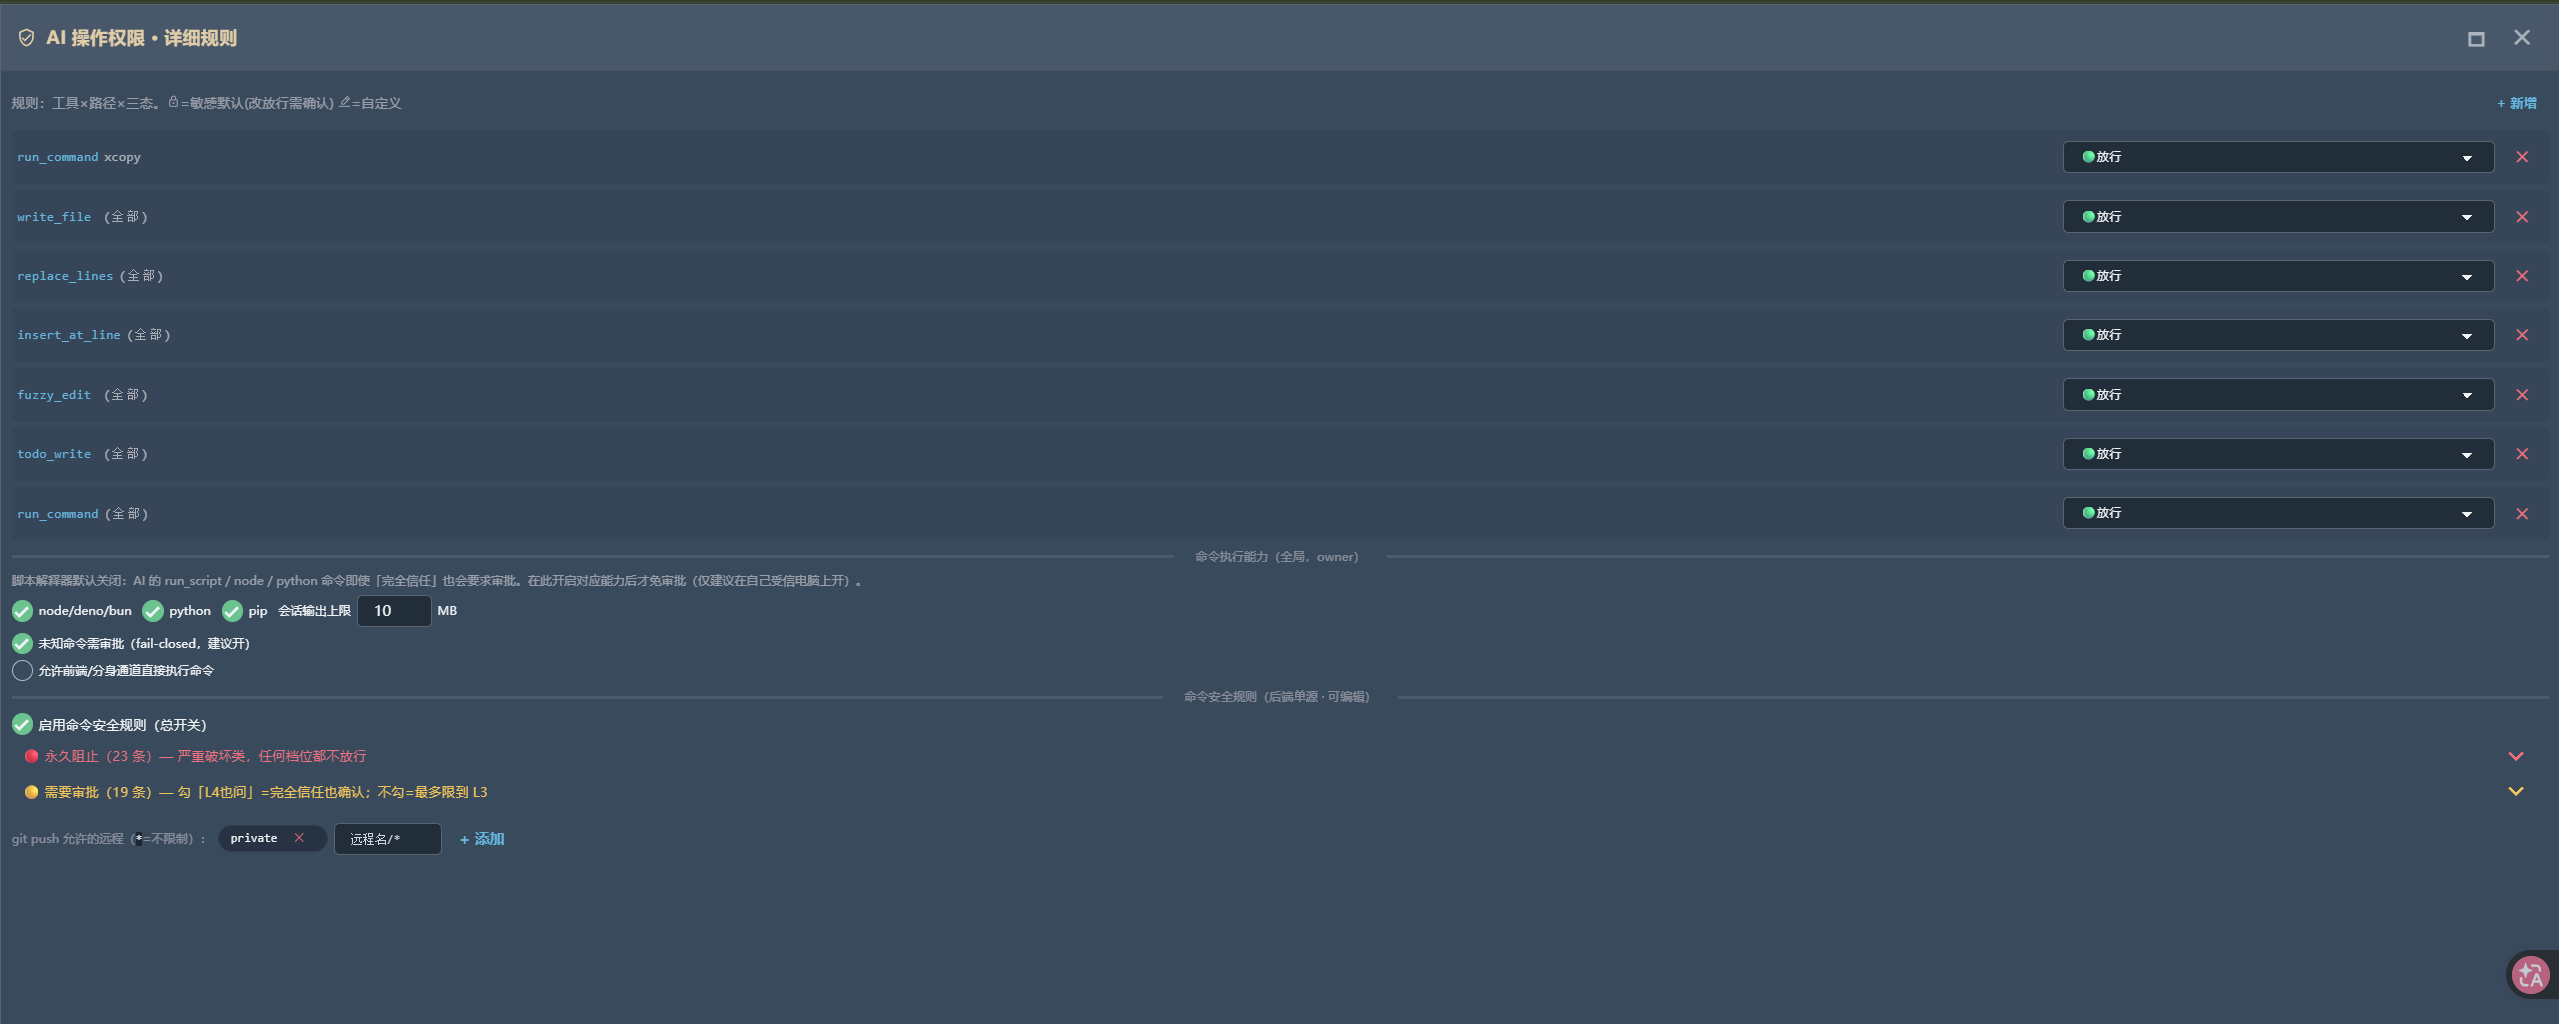Screen dimensions: 2559x1024
Task: Enable 允许前端/分身通道直接执行命令
Action: 22,670
